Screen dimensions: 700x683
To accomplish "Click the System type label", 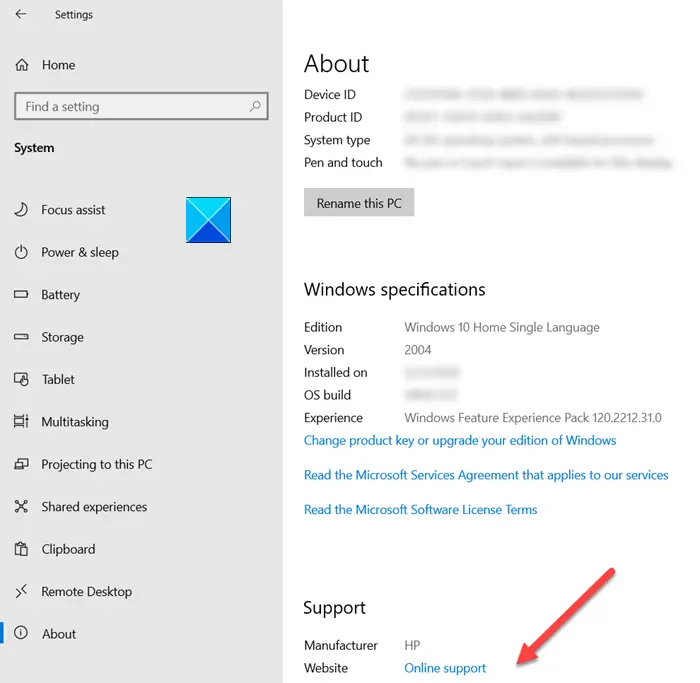I will (x=337, y=140).
